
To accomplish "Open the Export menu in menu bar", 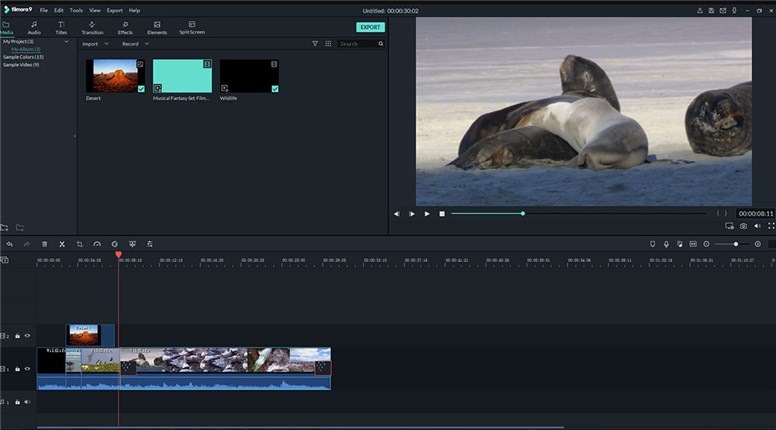I will pos(114,10).
